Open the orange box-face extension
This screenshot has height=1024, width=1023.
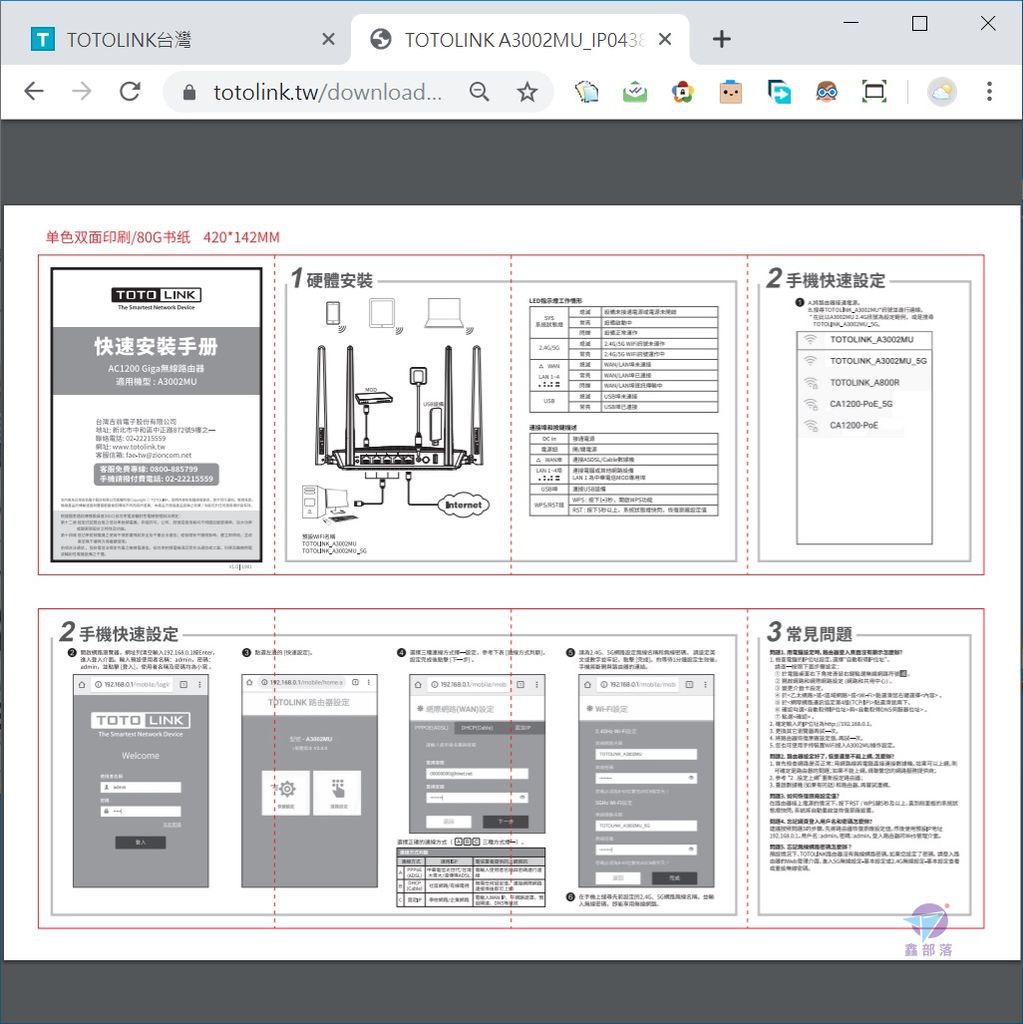click(x=730, y=92)
